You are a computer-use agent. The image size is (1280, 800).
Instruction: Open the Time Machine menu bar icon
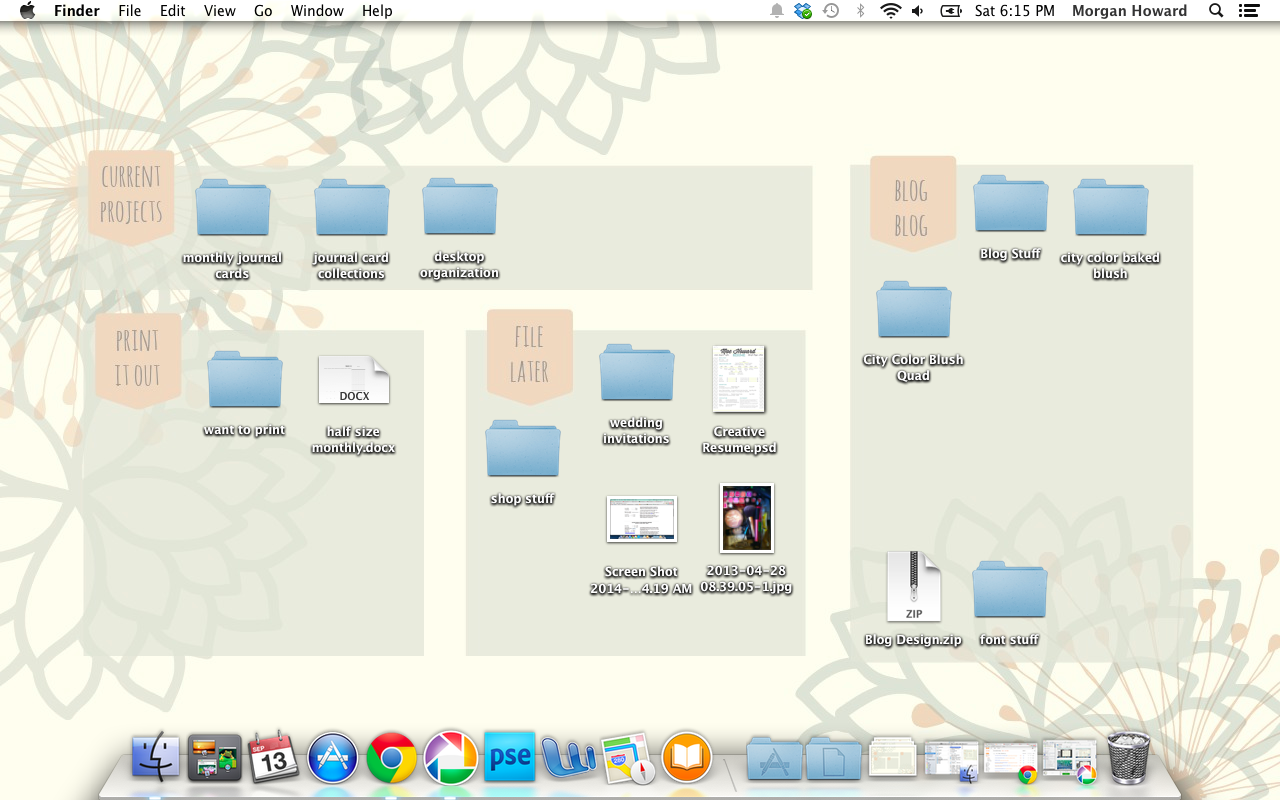[x=831, y=11]
